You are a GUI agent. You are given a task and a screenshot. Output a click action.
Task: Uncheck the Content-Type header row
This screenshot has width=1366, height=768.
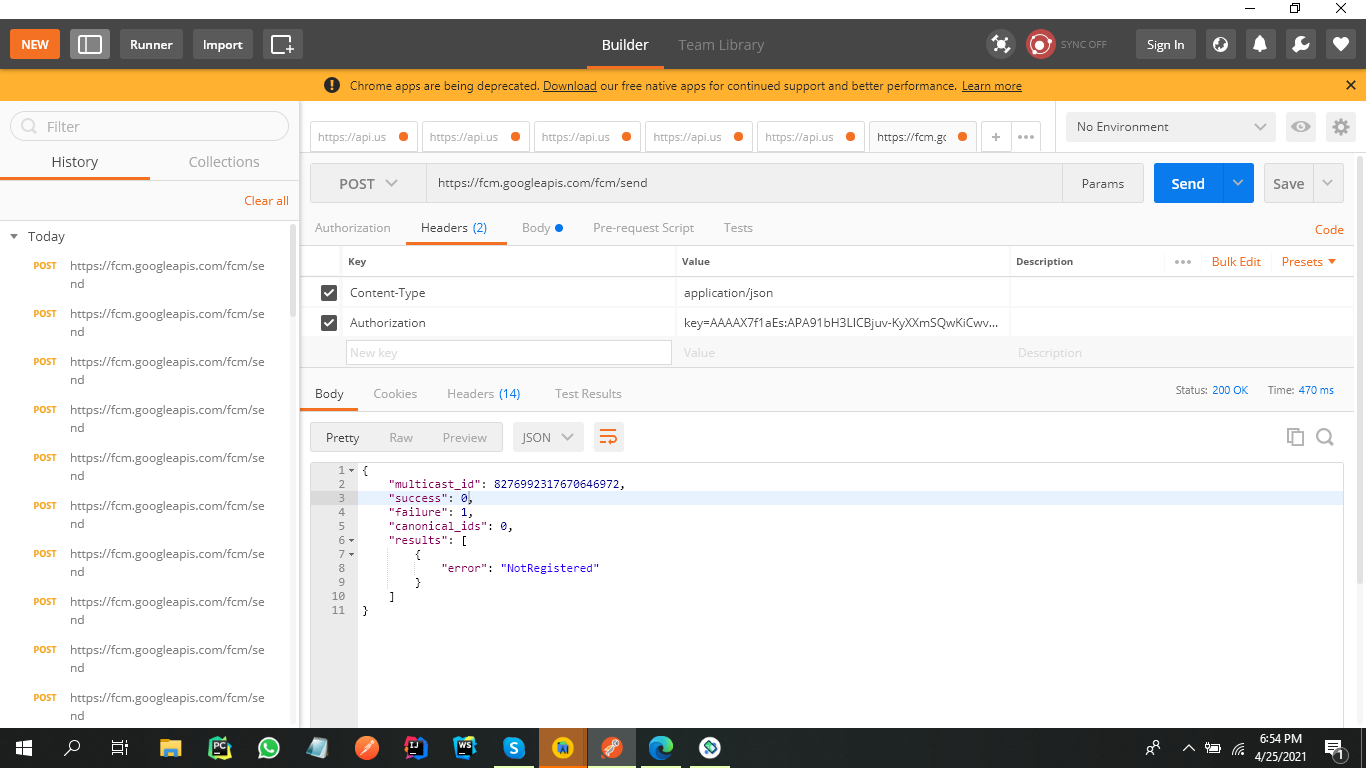[x=328, y=292]
